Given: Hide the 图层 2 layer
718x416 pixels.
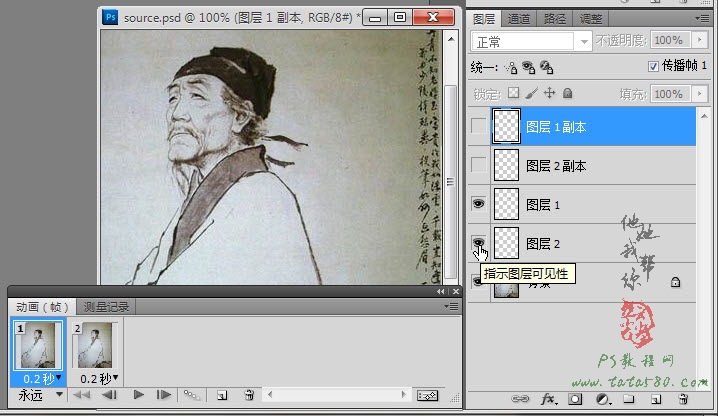Looking at the screenshot, I should (x=479, y=242).
